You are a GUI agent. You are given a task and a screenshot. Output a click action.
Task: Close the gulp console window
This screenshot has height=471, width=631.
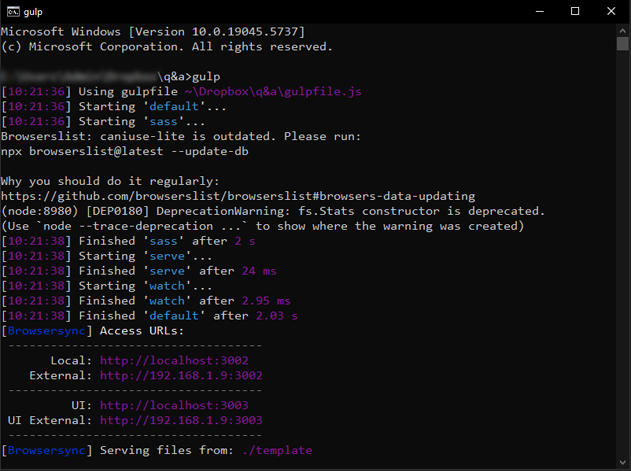(x=611, y=12)
